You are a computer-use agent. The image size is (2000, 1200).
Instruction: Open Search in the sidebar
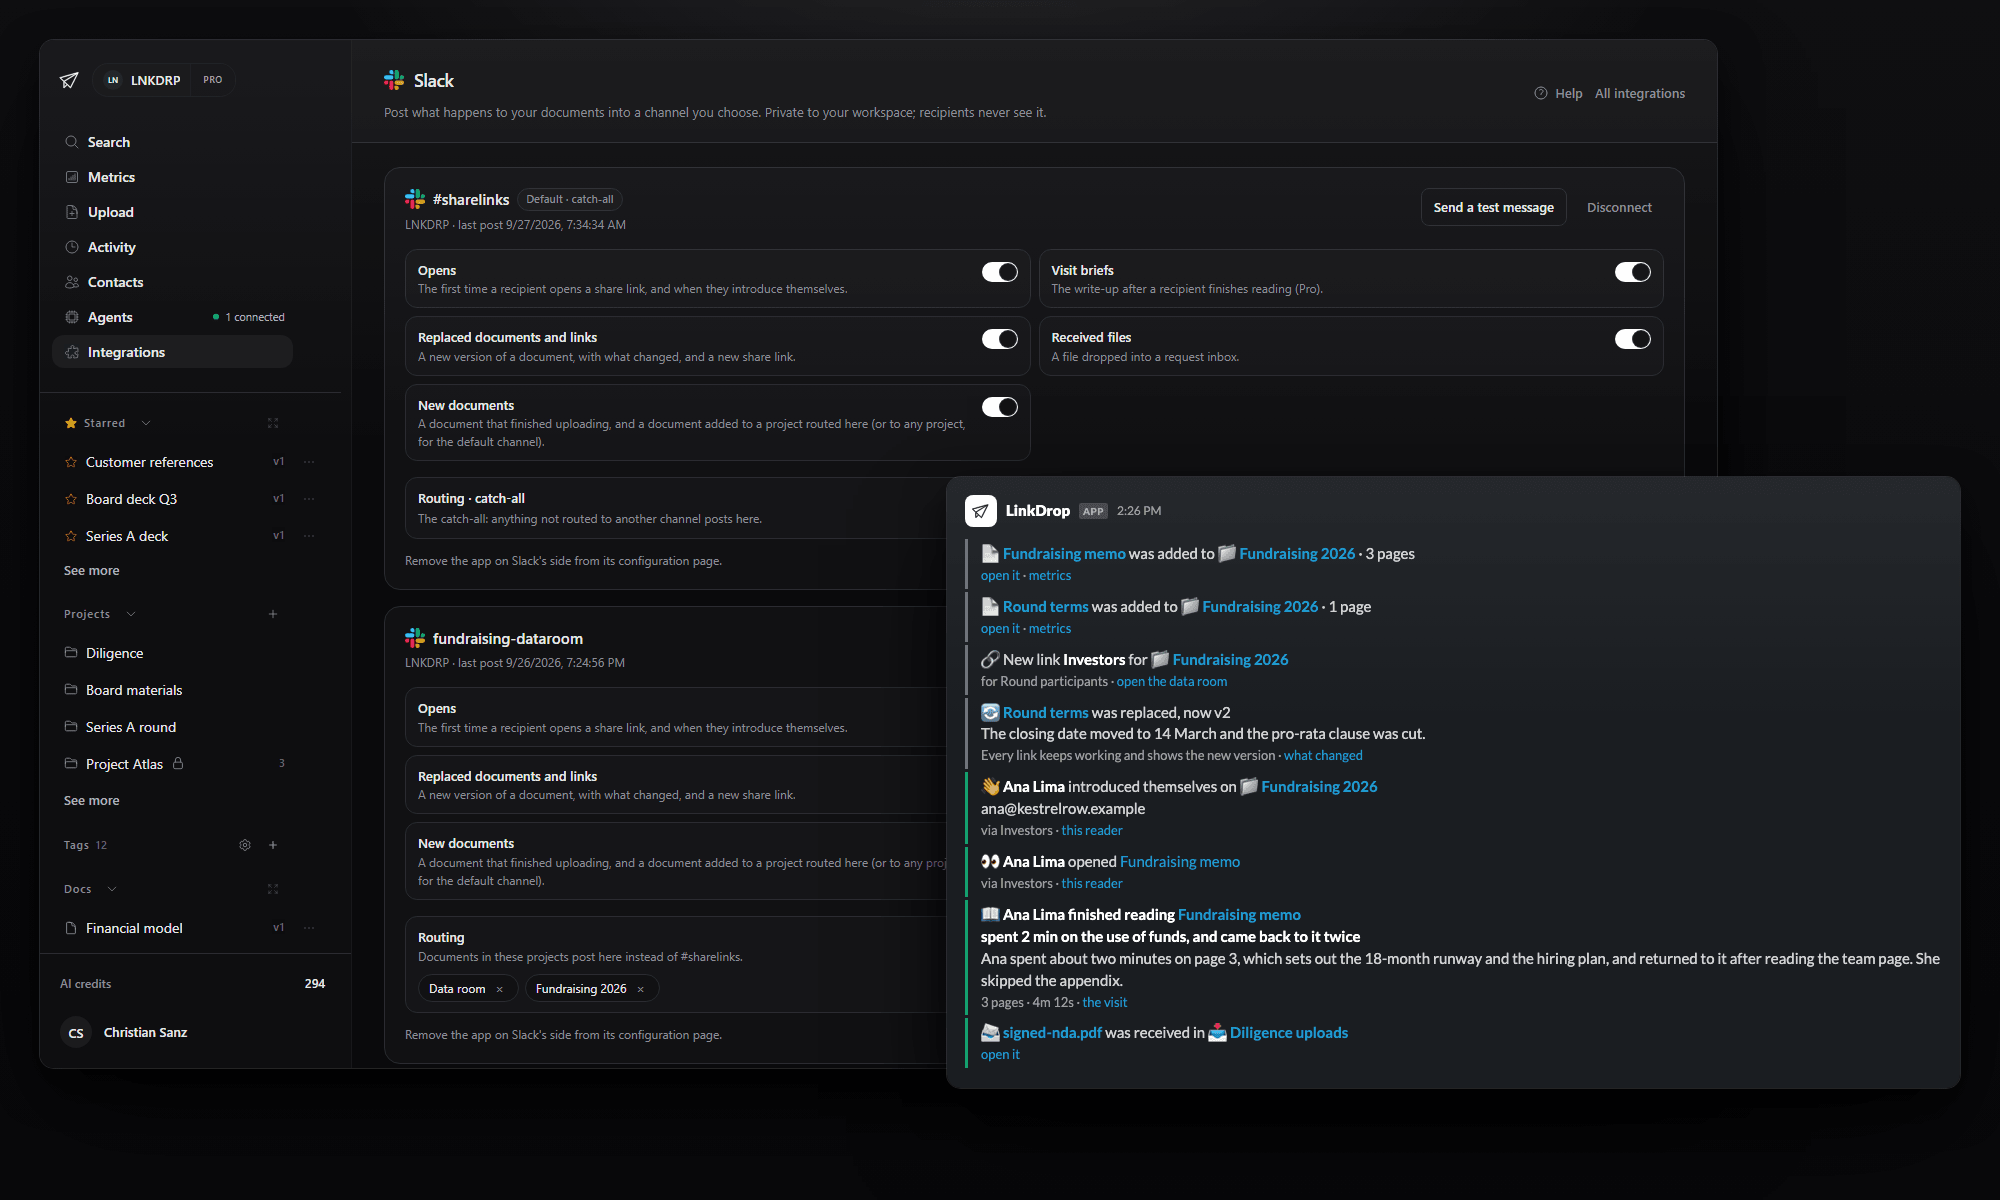pyautogui.click(x=172, y=142)
